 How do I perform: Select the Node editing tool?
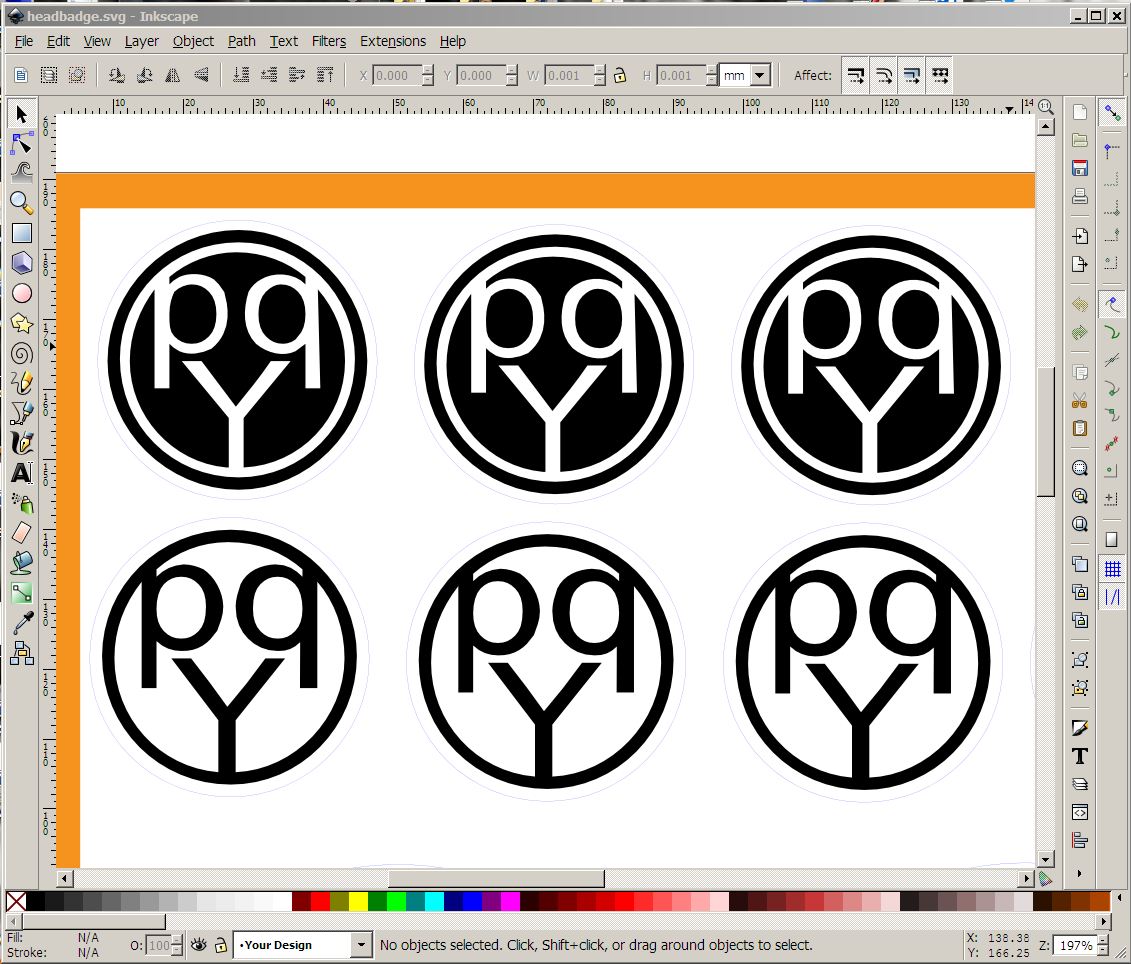click(22, 144)
